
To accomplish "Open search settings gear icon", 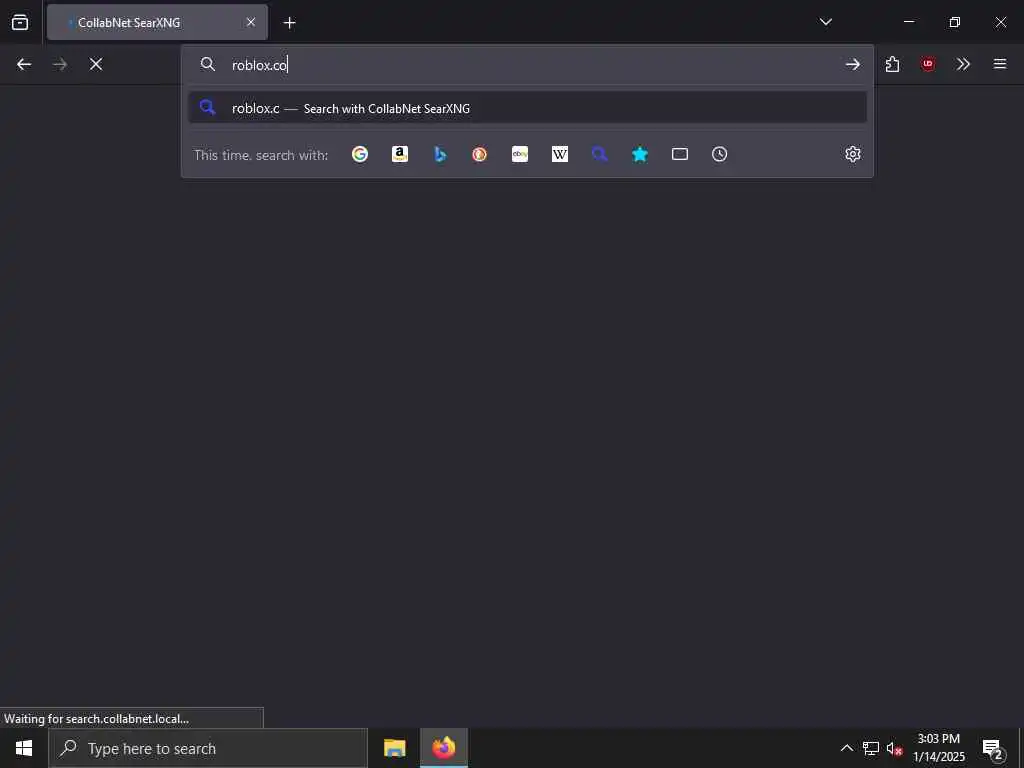I will pos(853,154).
